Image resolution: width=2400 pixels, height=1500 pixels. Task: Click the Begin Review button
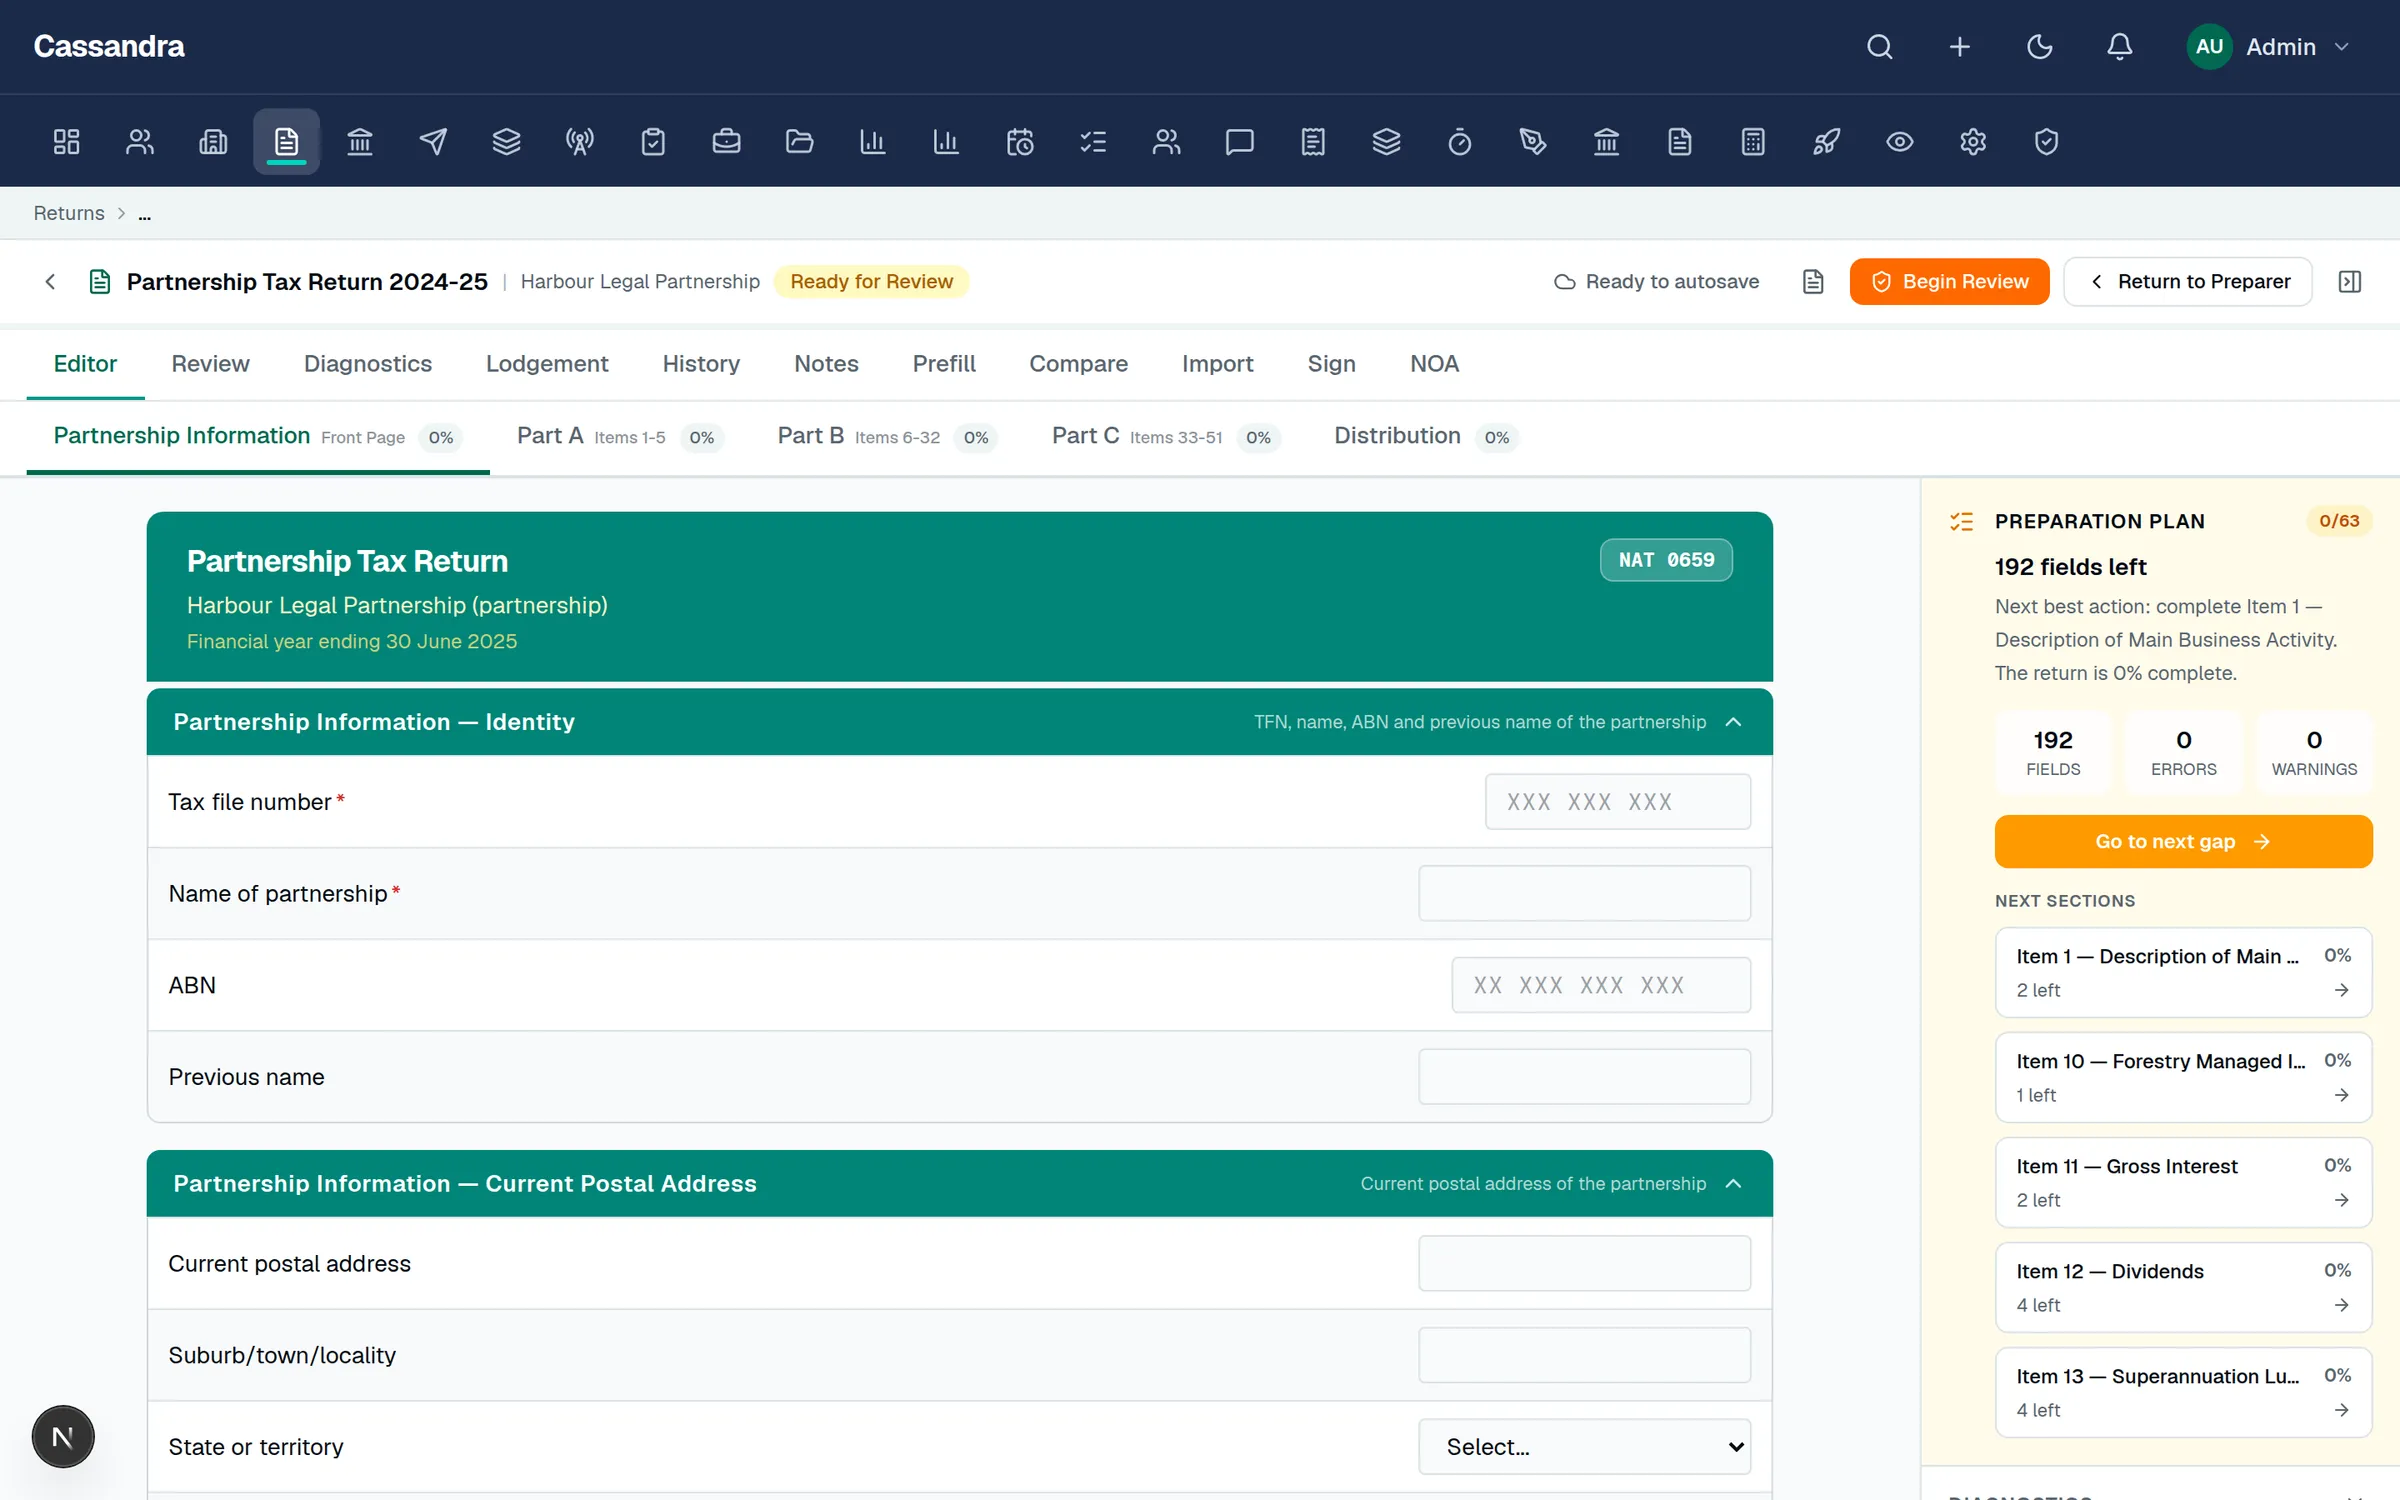pos(1949,282)
